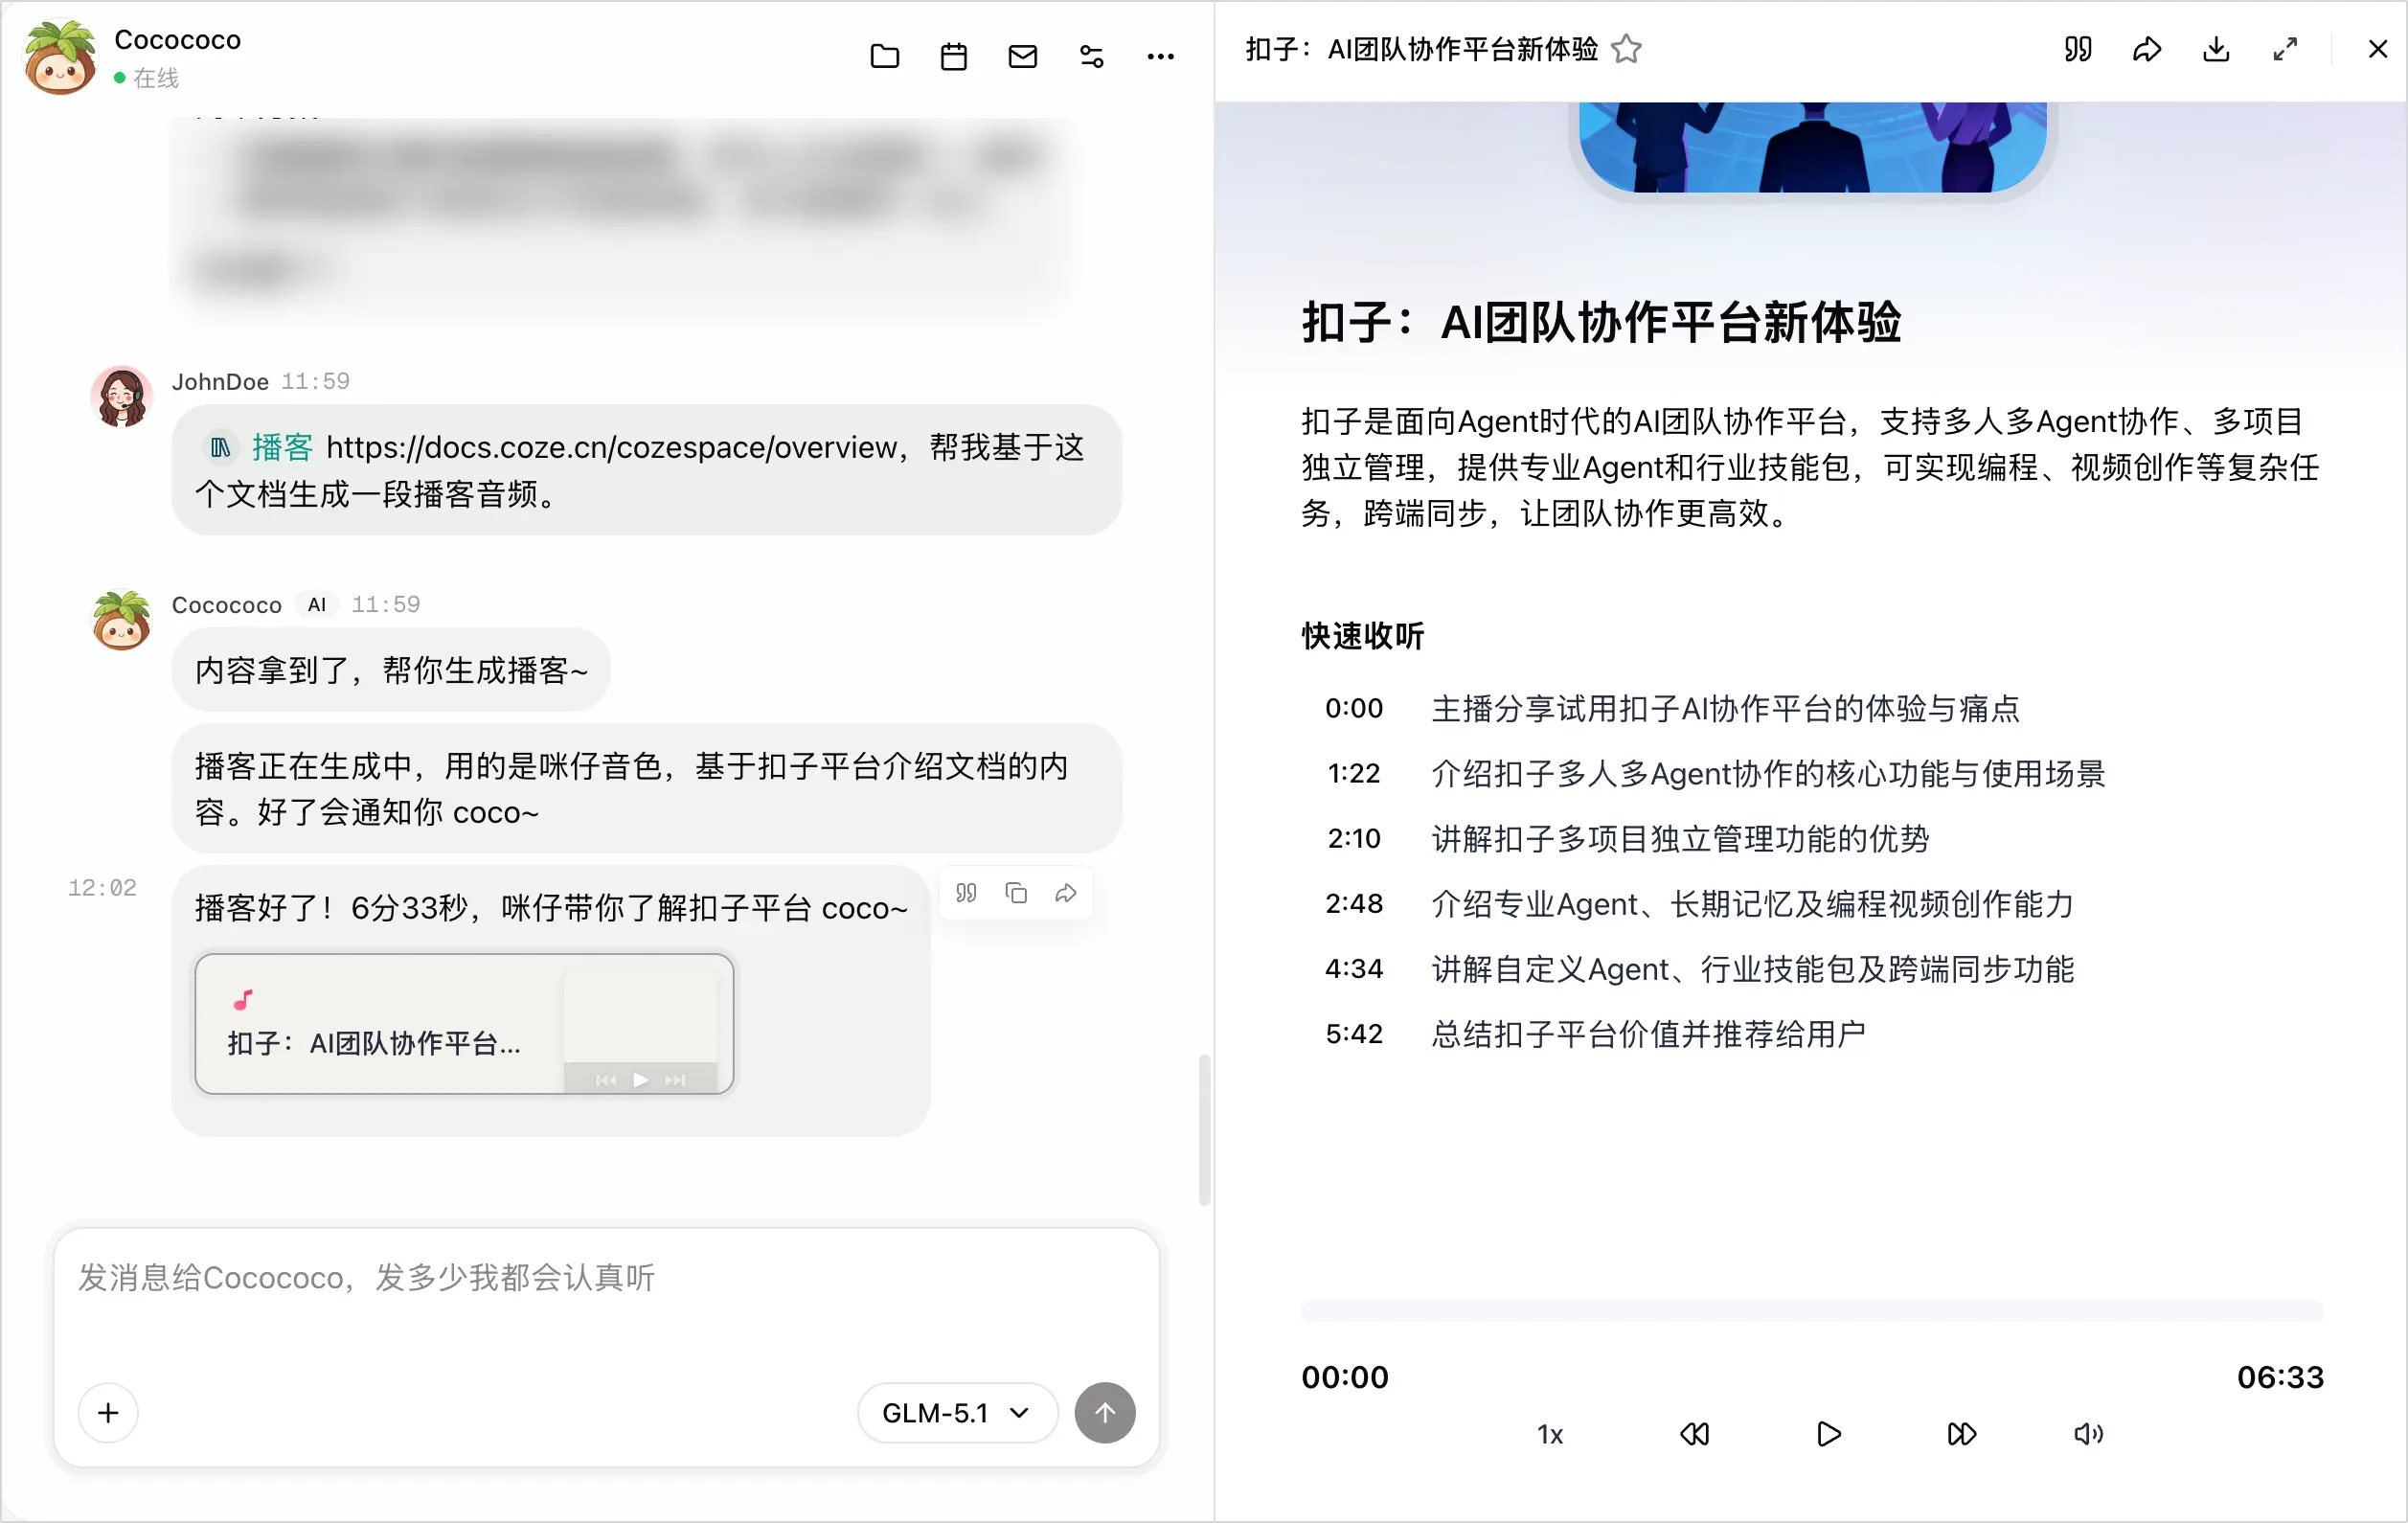2408x1523 pixels.
Task: Click JohnDoe's avatar in the chat
Action: tap(121, 396)
